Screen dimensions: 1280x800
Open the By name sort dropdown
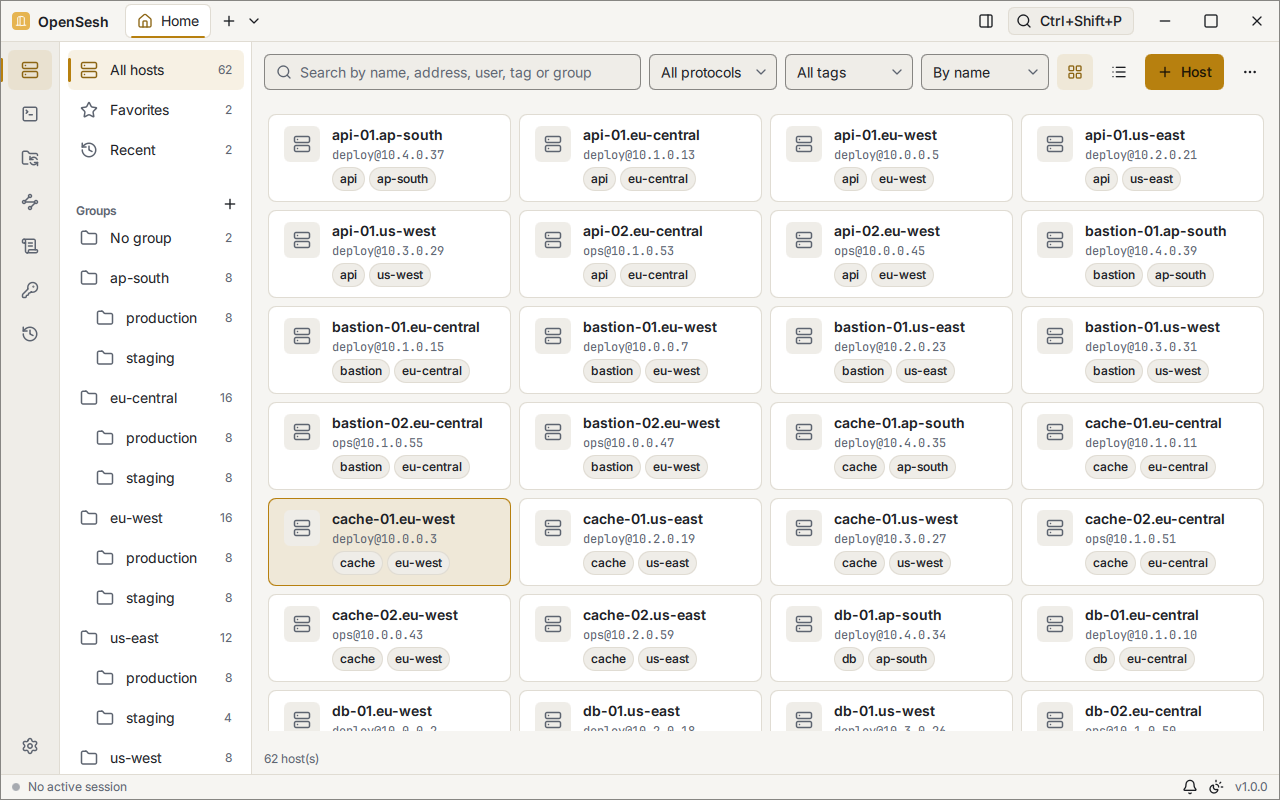[x=985, y=72]
